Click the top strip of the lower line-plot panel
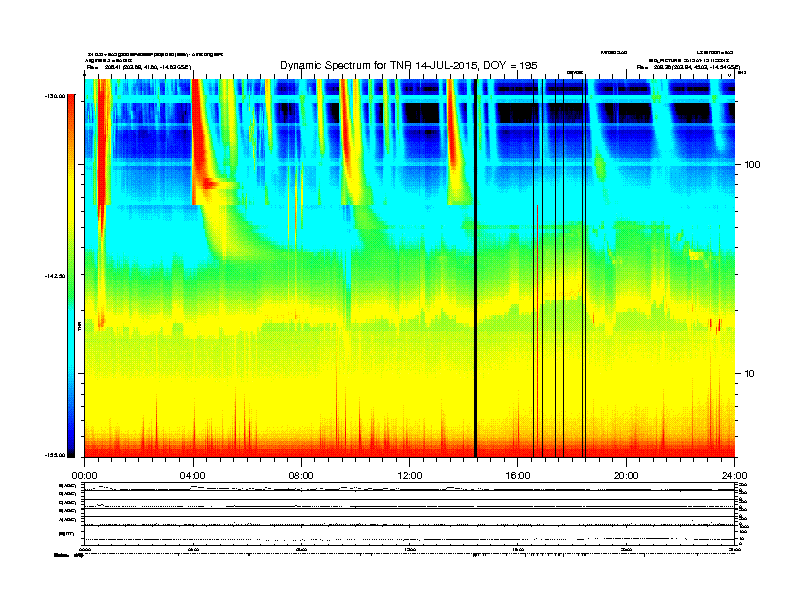 tap(409, 487)
